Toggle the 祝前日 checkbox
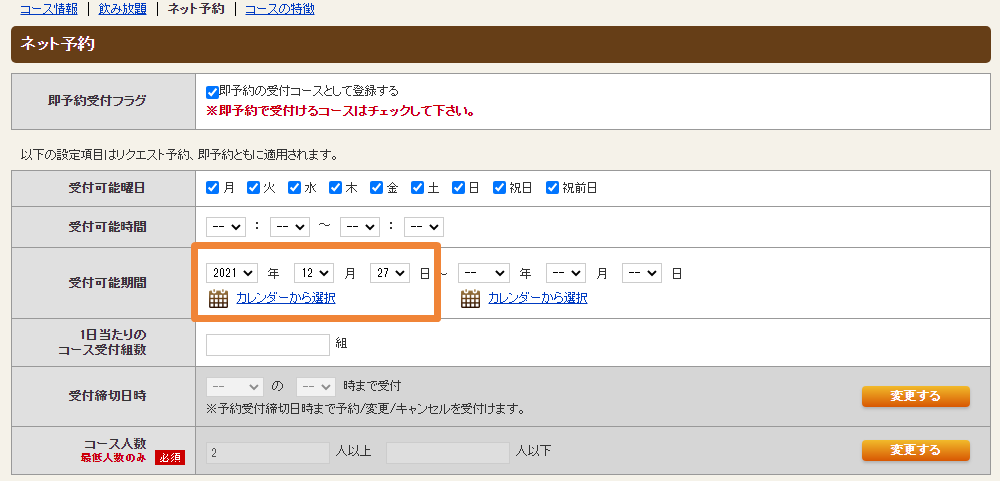The image size is (1000, 481). click(552, 188)
